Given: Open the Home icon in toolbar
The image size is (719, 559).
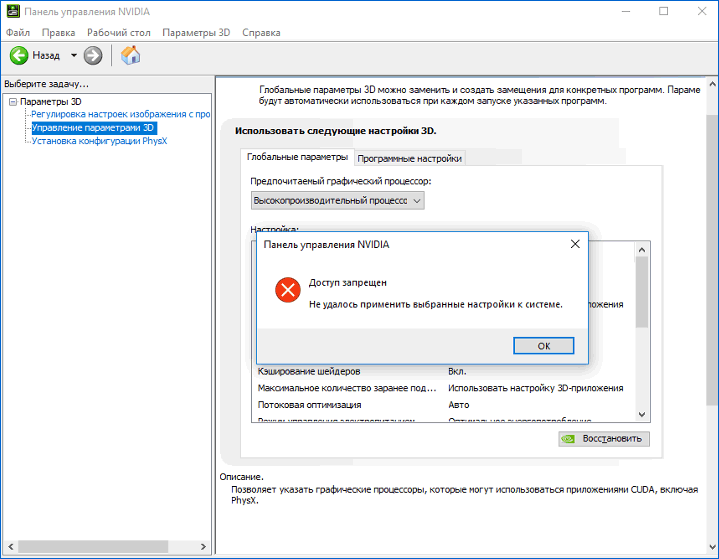Looking at the screenshot, I should tap(130, 55).
